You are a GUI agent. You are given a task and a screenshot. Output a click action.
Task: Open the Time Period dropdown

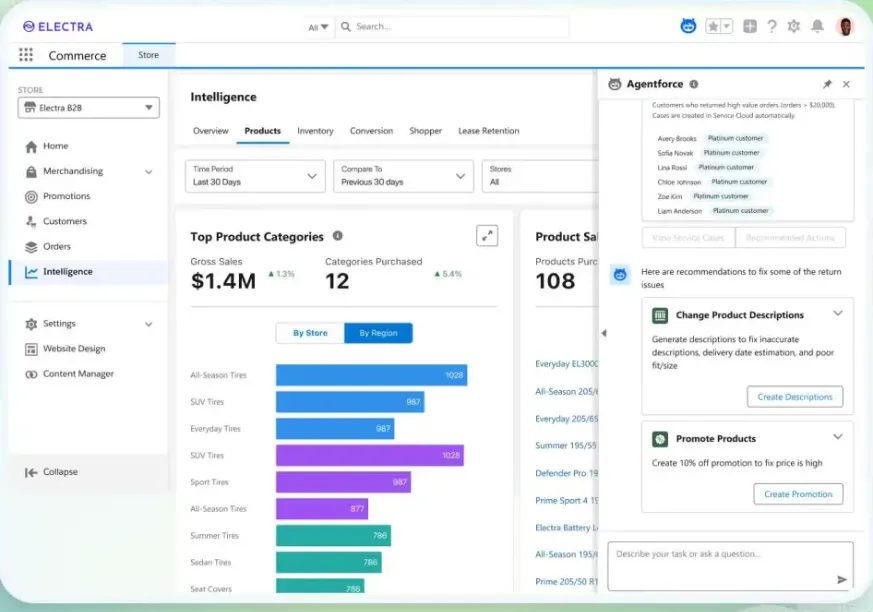tap(255, 176)
